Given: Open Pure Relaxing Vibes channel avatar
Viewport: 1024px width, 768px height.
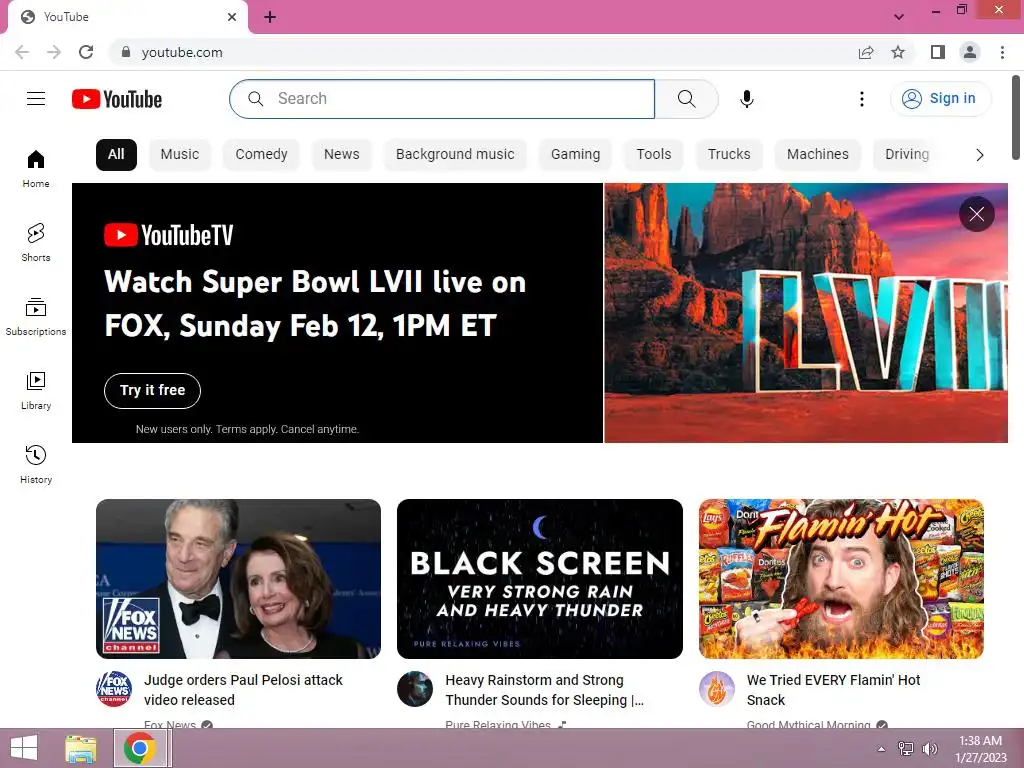Looking at the screenshot, I should coord(415,689).
